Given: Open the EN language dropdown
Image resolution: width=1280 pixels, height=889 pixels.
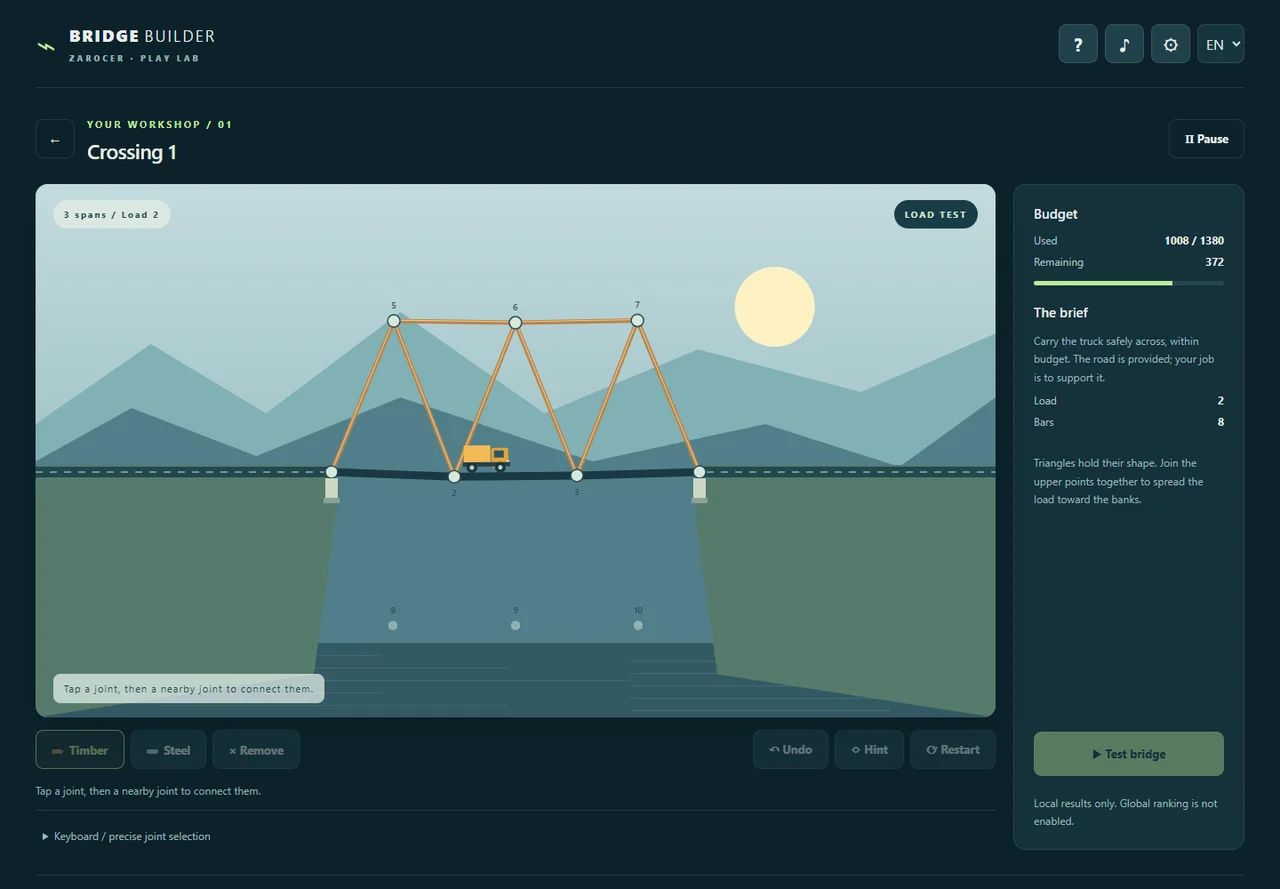Looking at the screenshot, I should [x=1220, y=44].
